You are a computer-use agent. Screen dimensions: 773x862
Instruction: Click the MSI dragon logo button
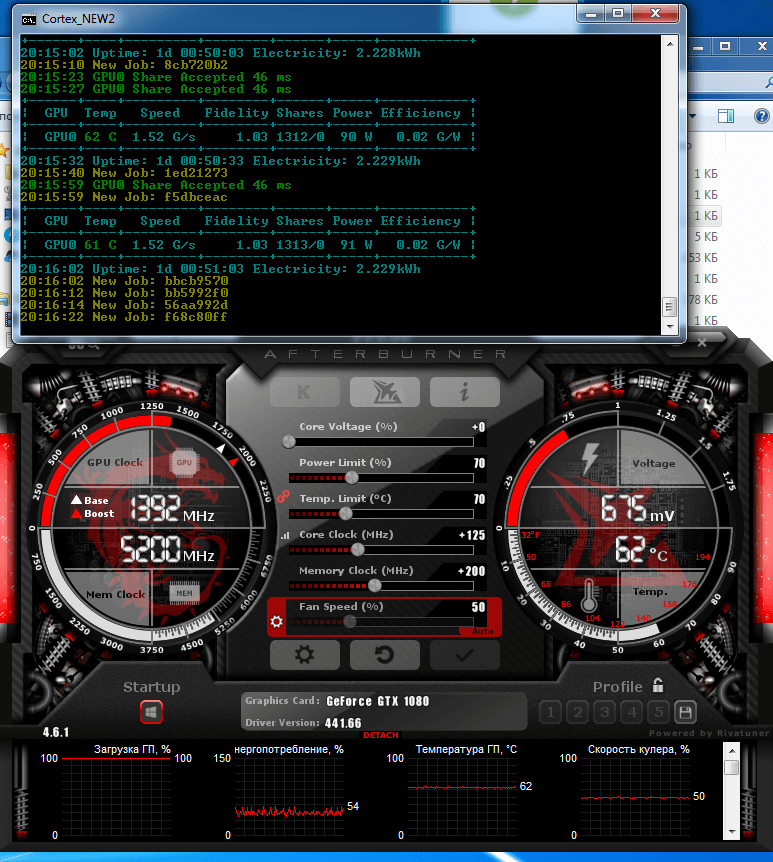[385, 392]
